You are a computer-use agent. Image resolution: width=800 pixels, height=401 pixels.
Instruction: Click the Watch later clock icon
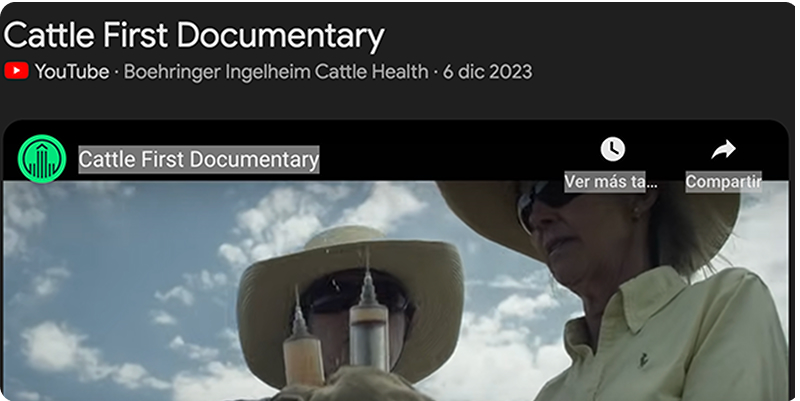click(612, 149)
